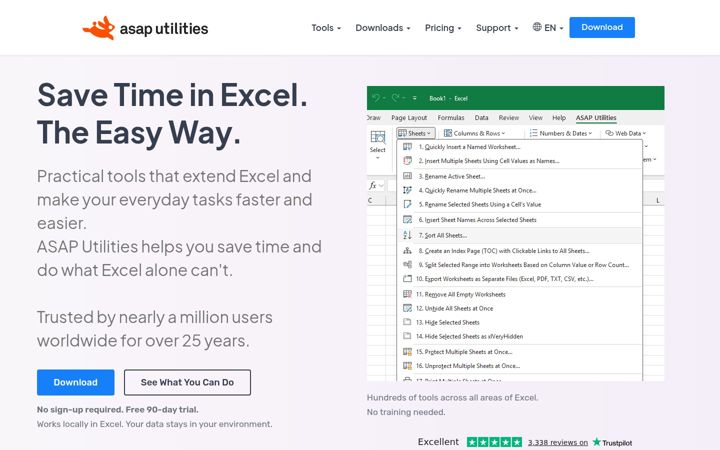Switch to the Formulas ribbon tab
Viewport: 720px width, 450px height.
click(451, 118)
